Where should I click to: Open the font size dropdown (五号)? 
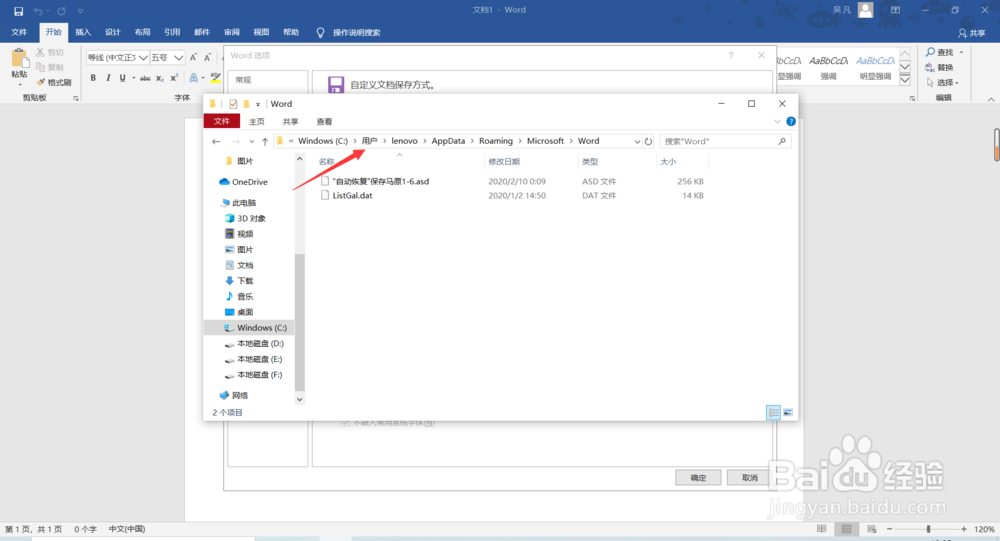[179, 58]
